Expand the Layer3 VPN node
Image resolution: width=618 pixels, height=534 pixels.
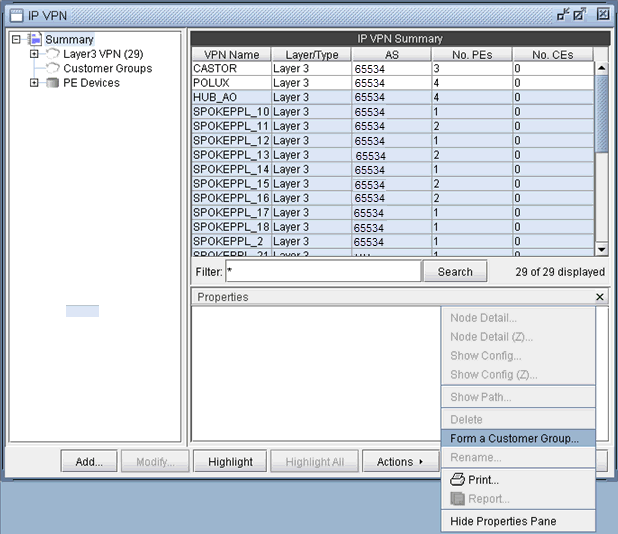pyautogui.click(x=35, y=54)
